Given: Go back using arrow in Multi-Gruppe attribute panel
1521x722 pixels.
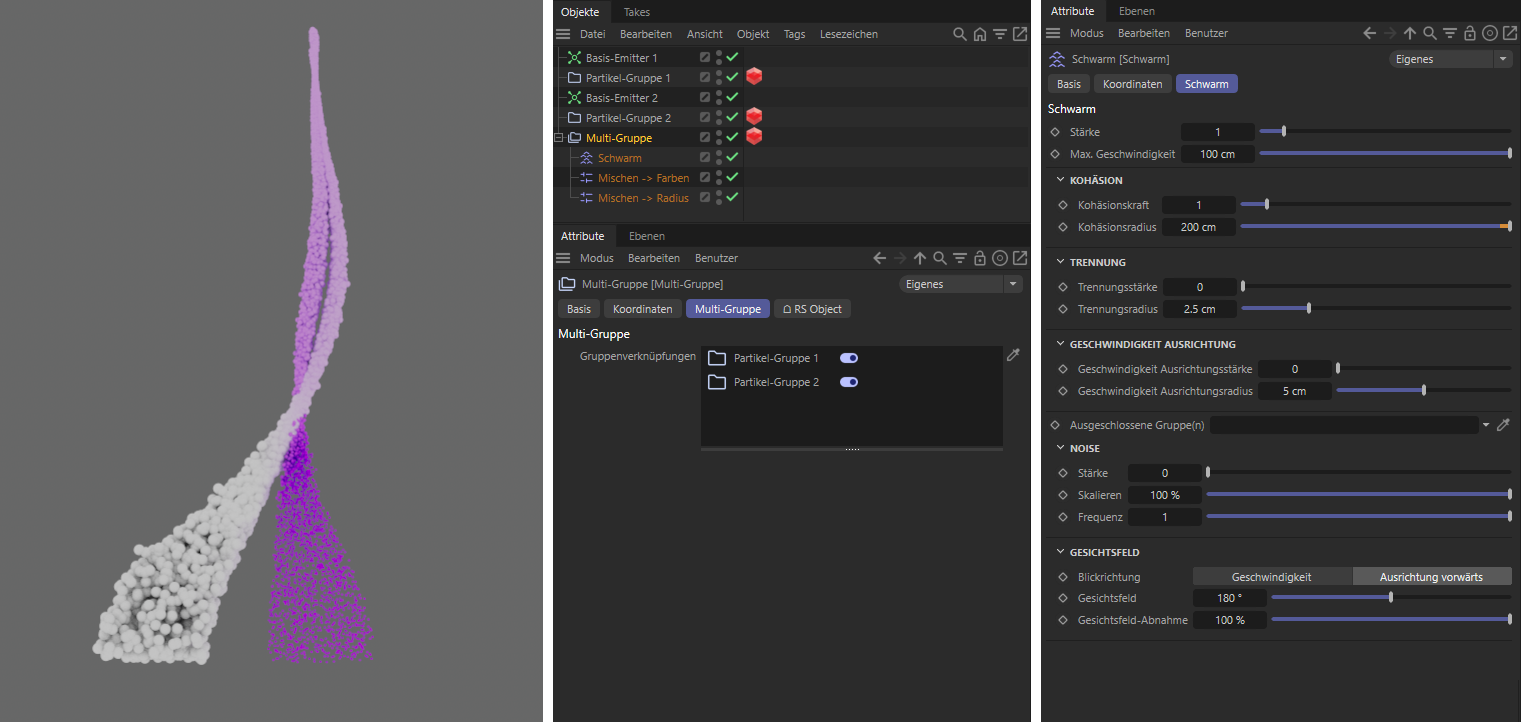Looking at the screenshot, I should click(x=880, y=258).
